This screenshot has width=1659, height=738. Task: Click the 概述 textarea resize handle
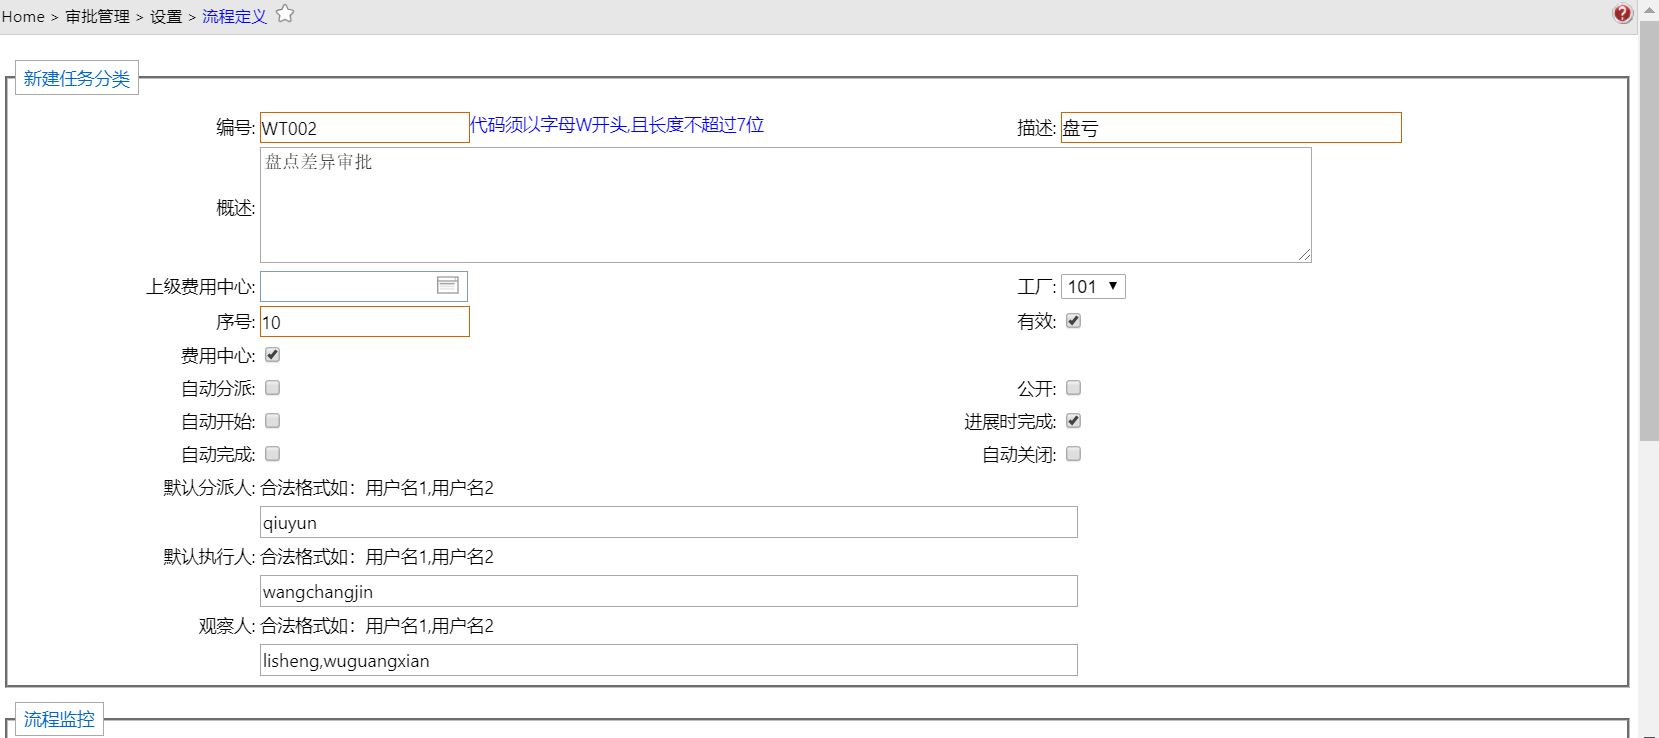point(1305,256)
